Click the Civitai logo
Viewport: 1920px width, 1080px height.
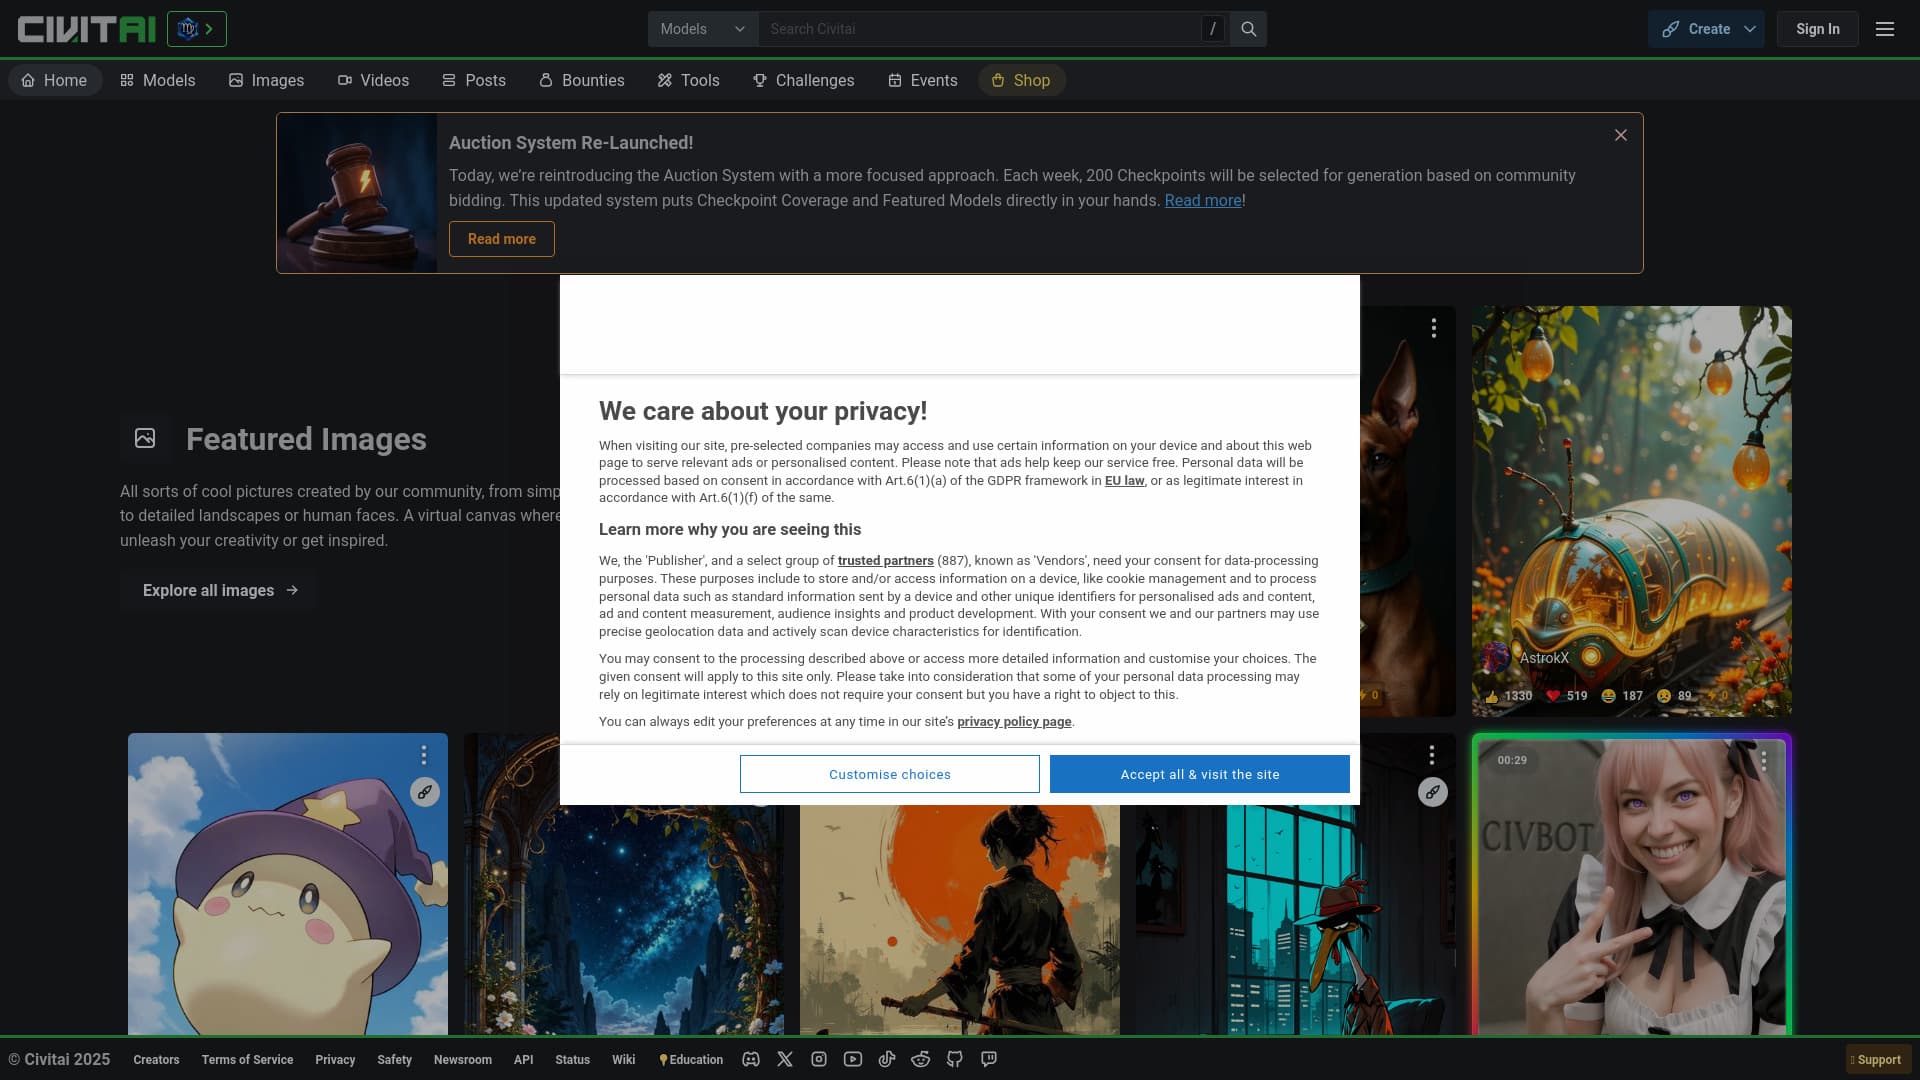click(x=86, y=29)
